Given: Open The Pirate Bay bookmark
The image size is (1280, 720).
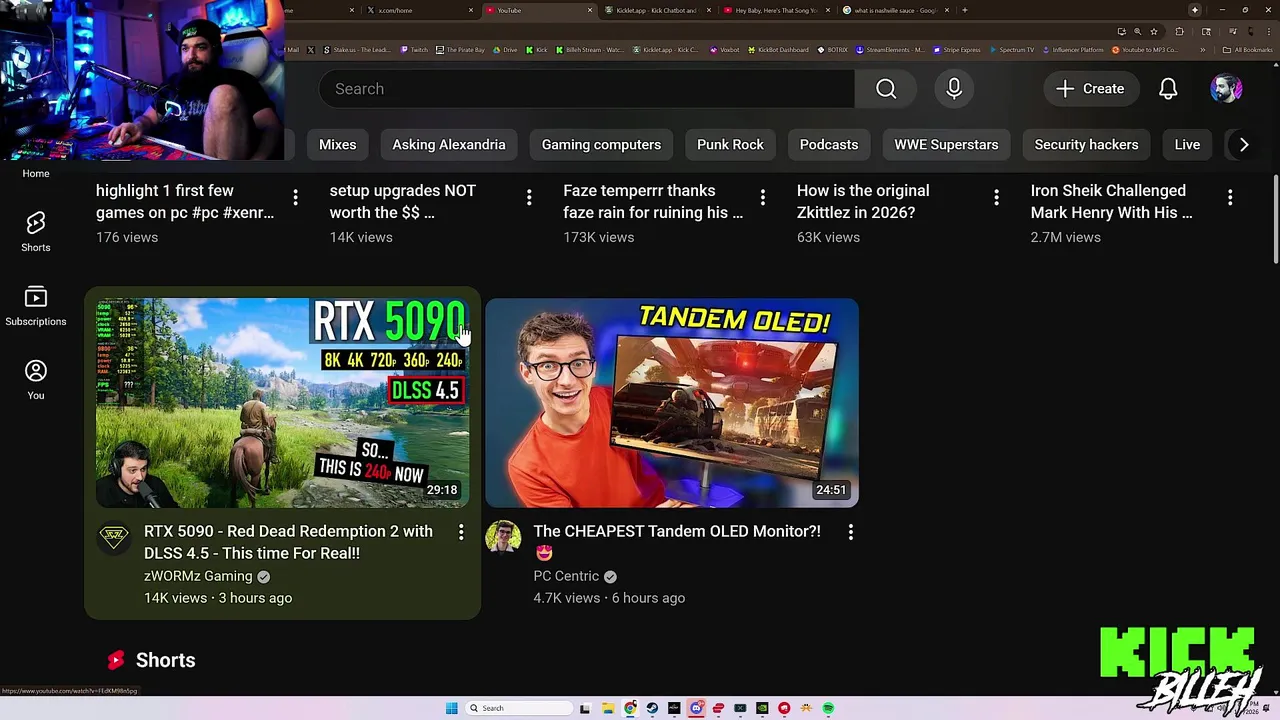Looking at the screenshot, I should pos(460,49).
